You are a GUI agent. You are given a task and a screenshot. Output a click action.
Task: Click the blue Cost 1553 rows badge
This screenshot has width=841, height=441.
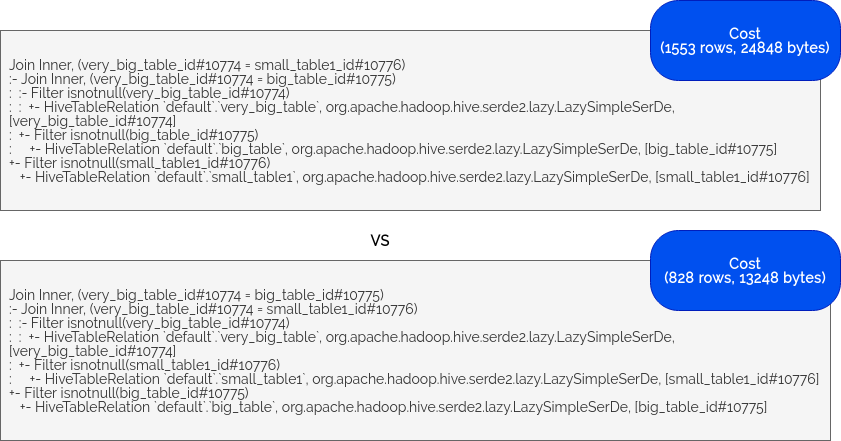745,41
